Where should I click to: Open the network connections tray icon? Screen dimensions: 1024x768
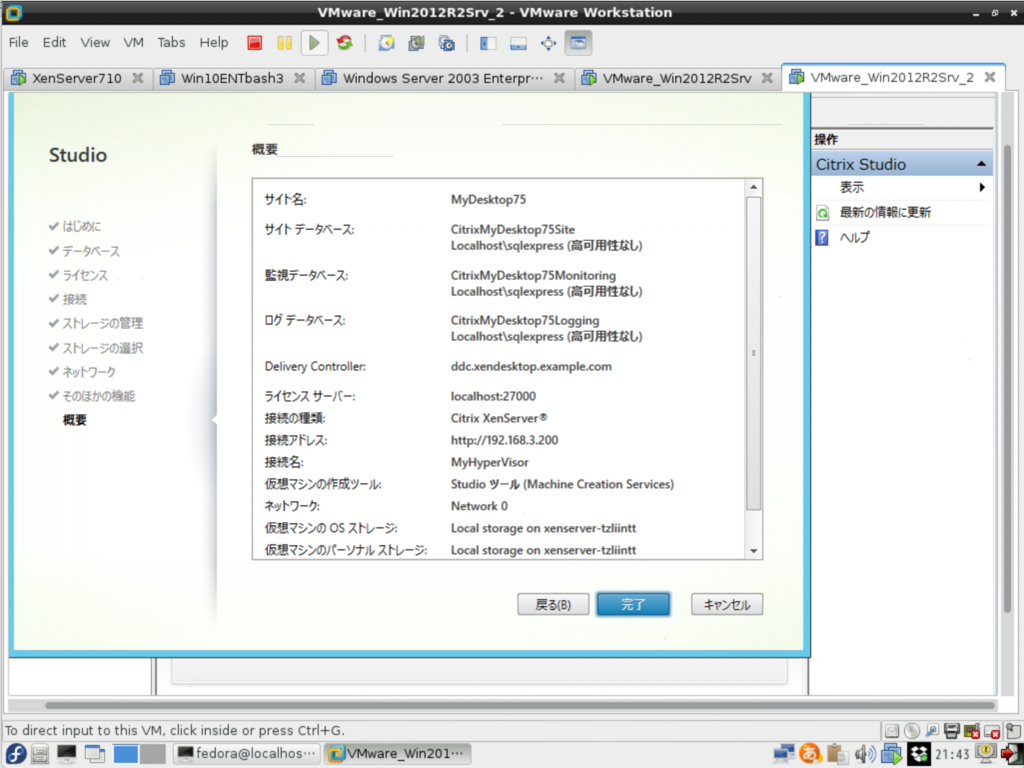point(784,754)
